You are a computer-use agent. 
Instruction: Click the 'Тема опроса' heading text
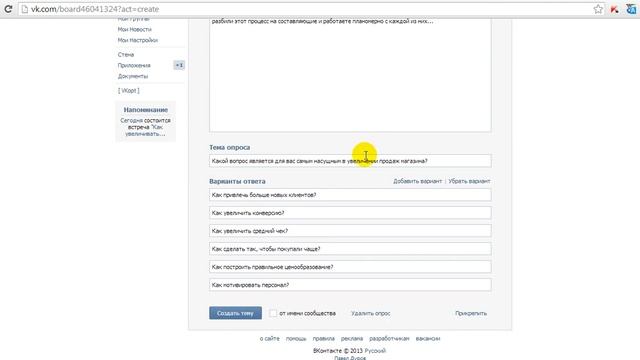(x=229, y=147)
